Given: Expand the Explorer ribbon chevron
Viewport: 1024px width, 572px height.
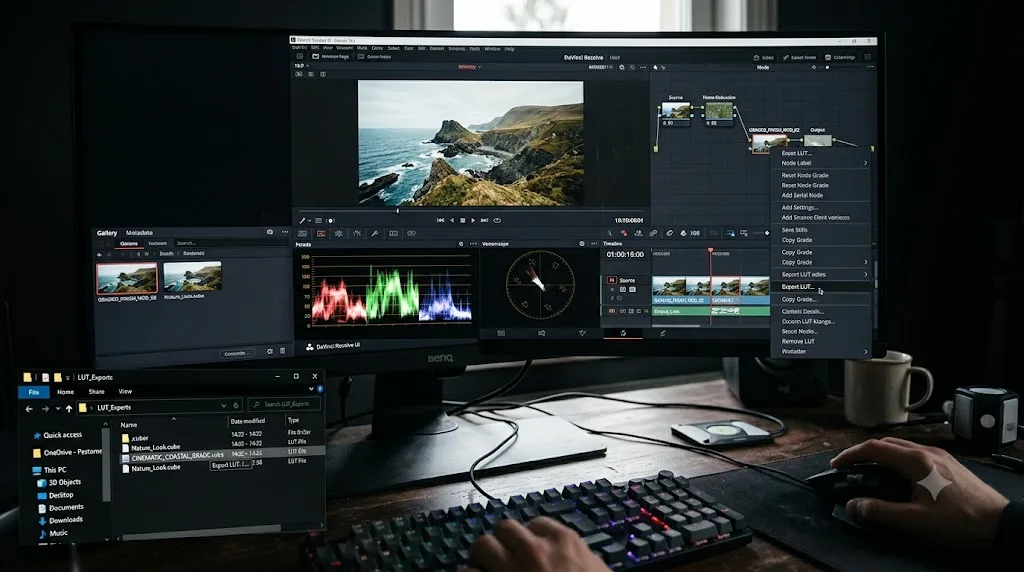Looking at the screenshot, I should 311,390.
